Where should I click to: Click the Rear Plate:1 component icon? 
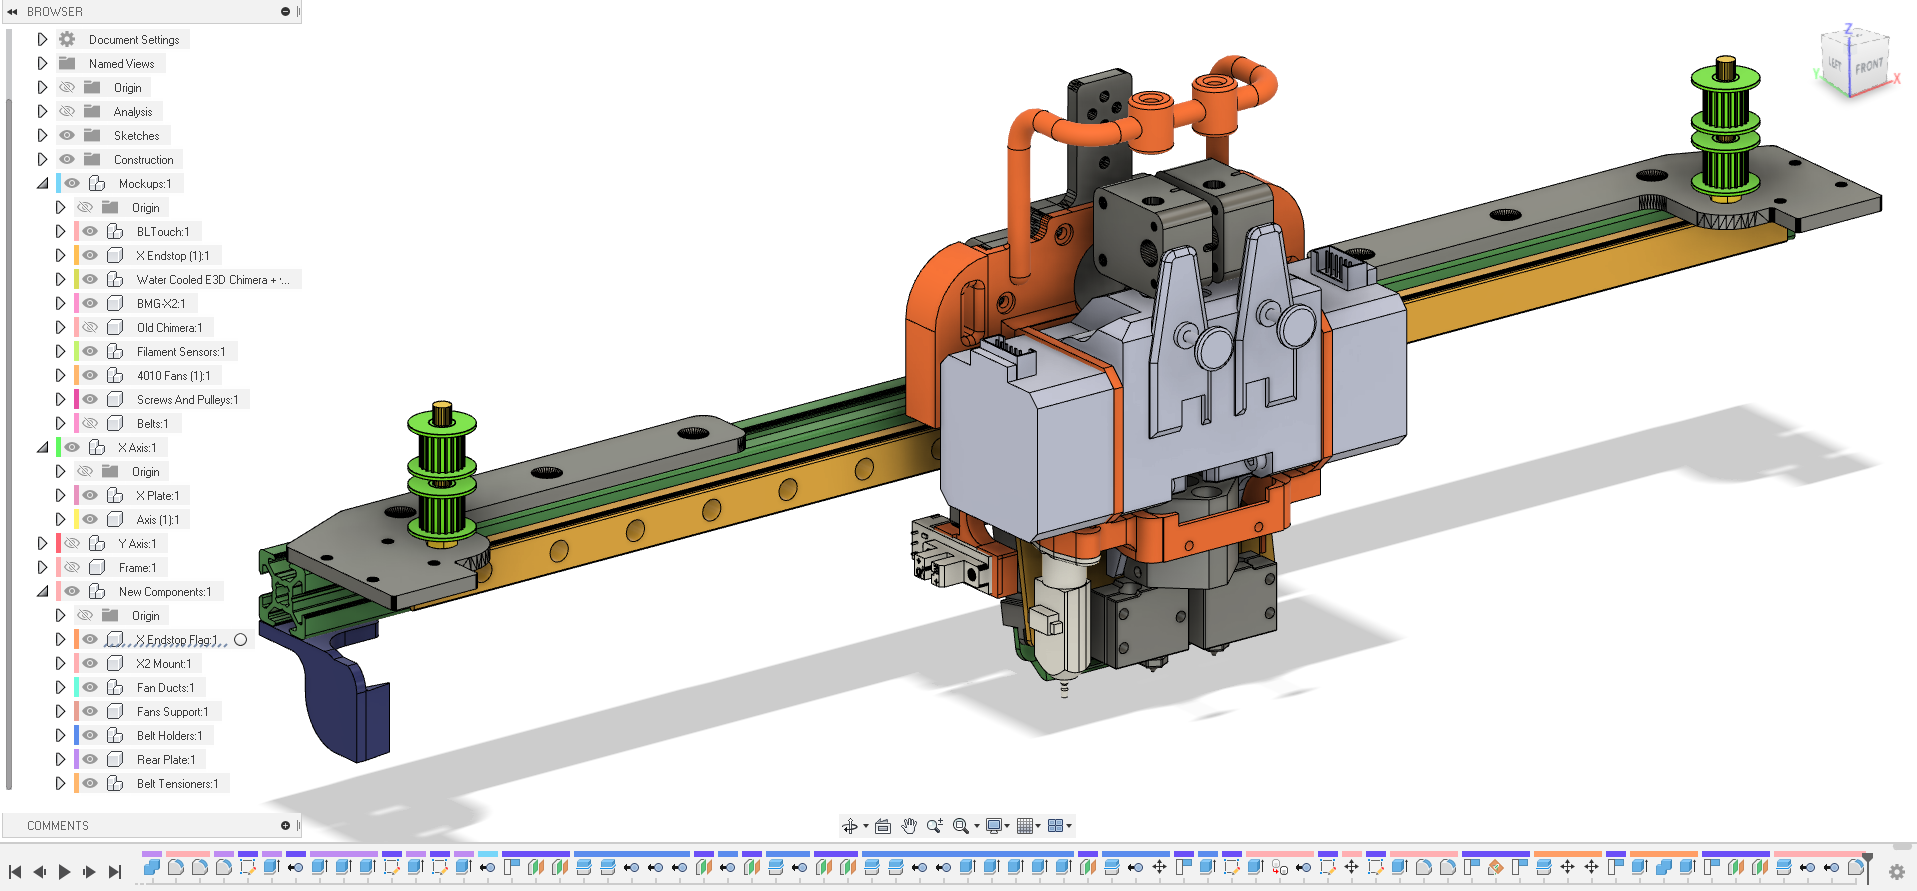[x=115, y=759]
